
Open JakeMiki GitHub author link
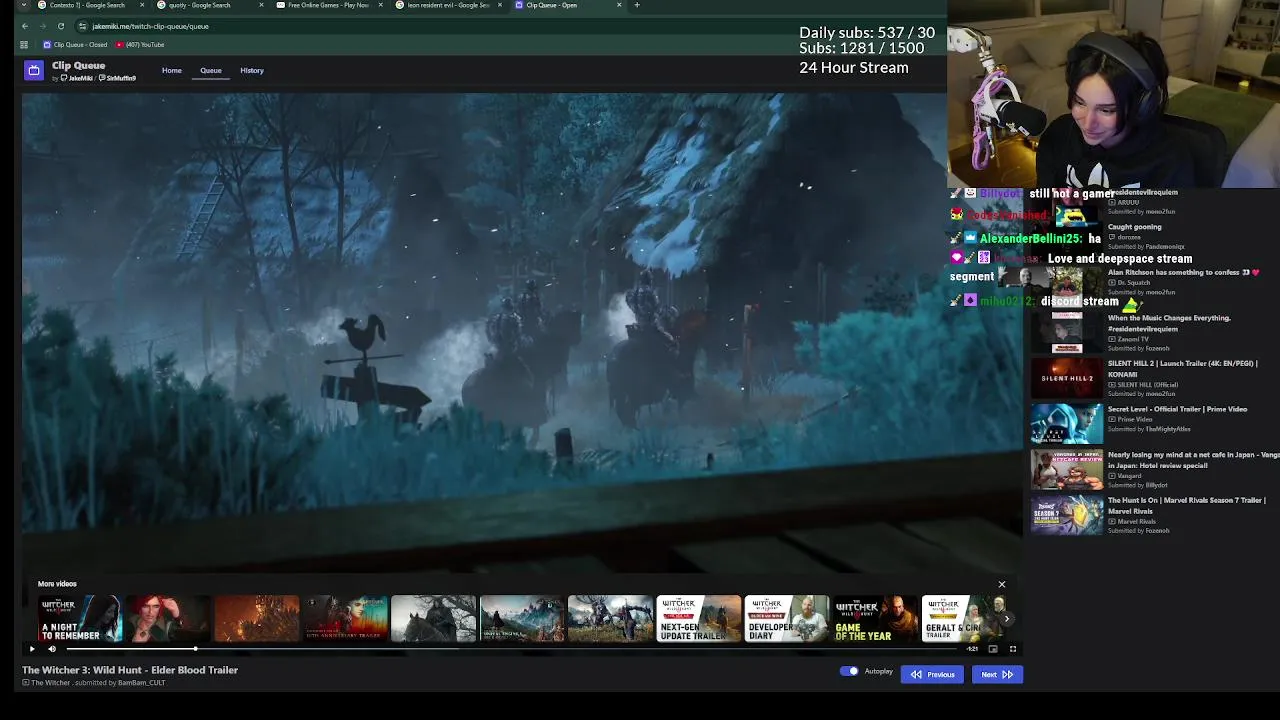coord(78,78)
